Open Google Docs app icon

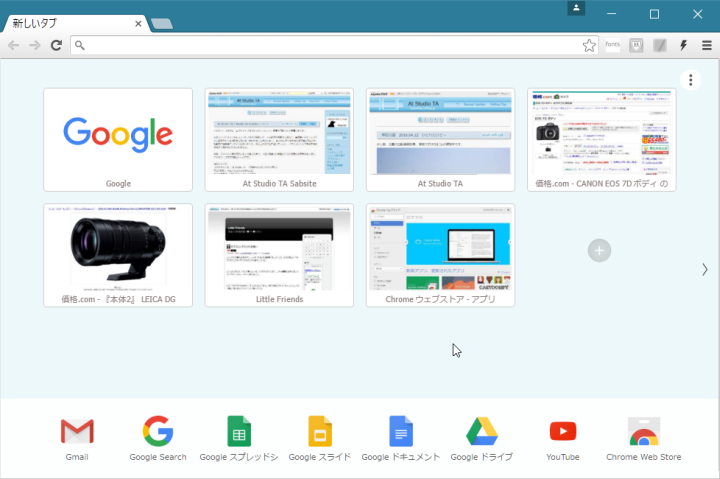(401, 431)
